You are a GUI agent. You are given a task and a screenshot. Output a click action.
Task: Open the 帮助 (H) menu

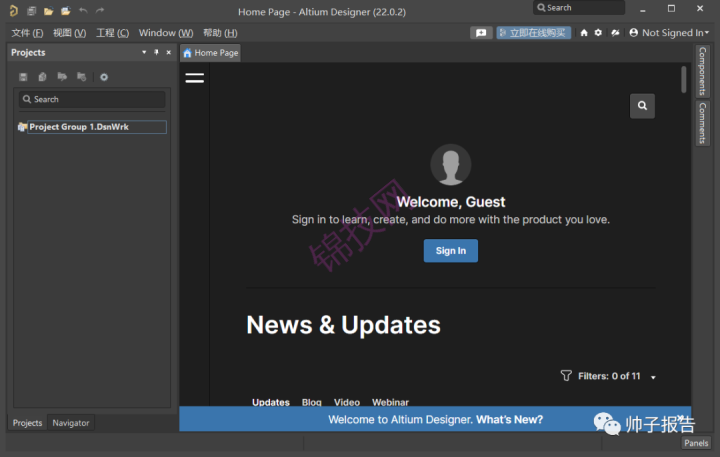pyautogui.click(x=220, y=33)
